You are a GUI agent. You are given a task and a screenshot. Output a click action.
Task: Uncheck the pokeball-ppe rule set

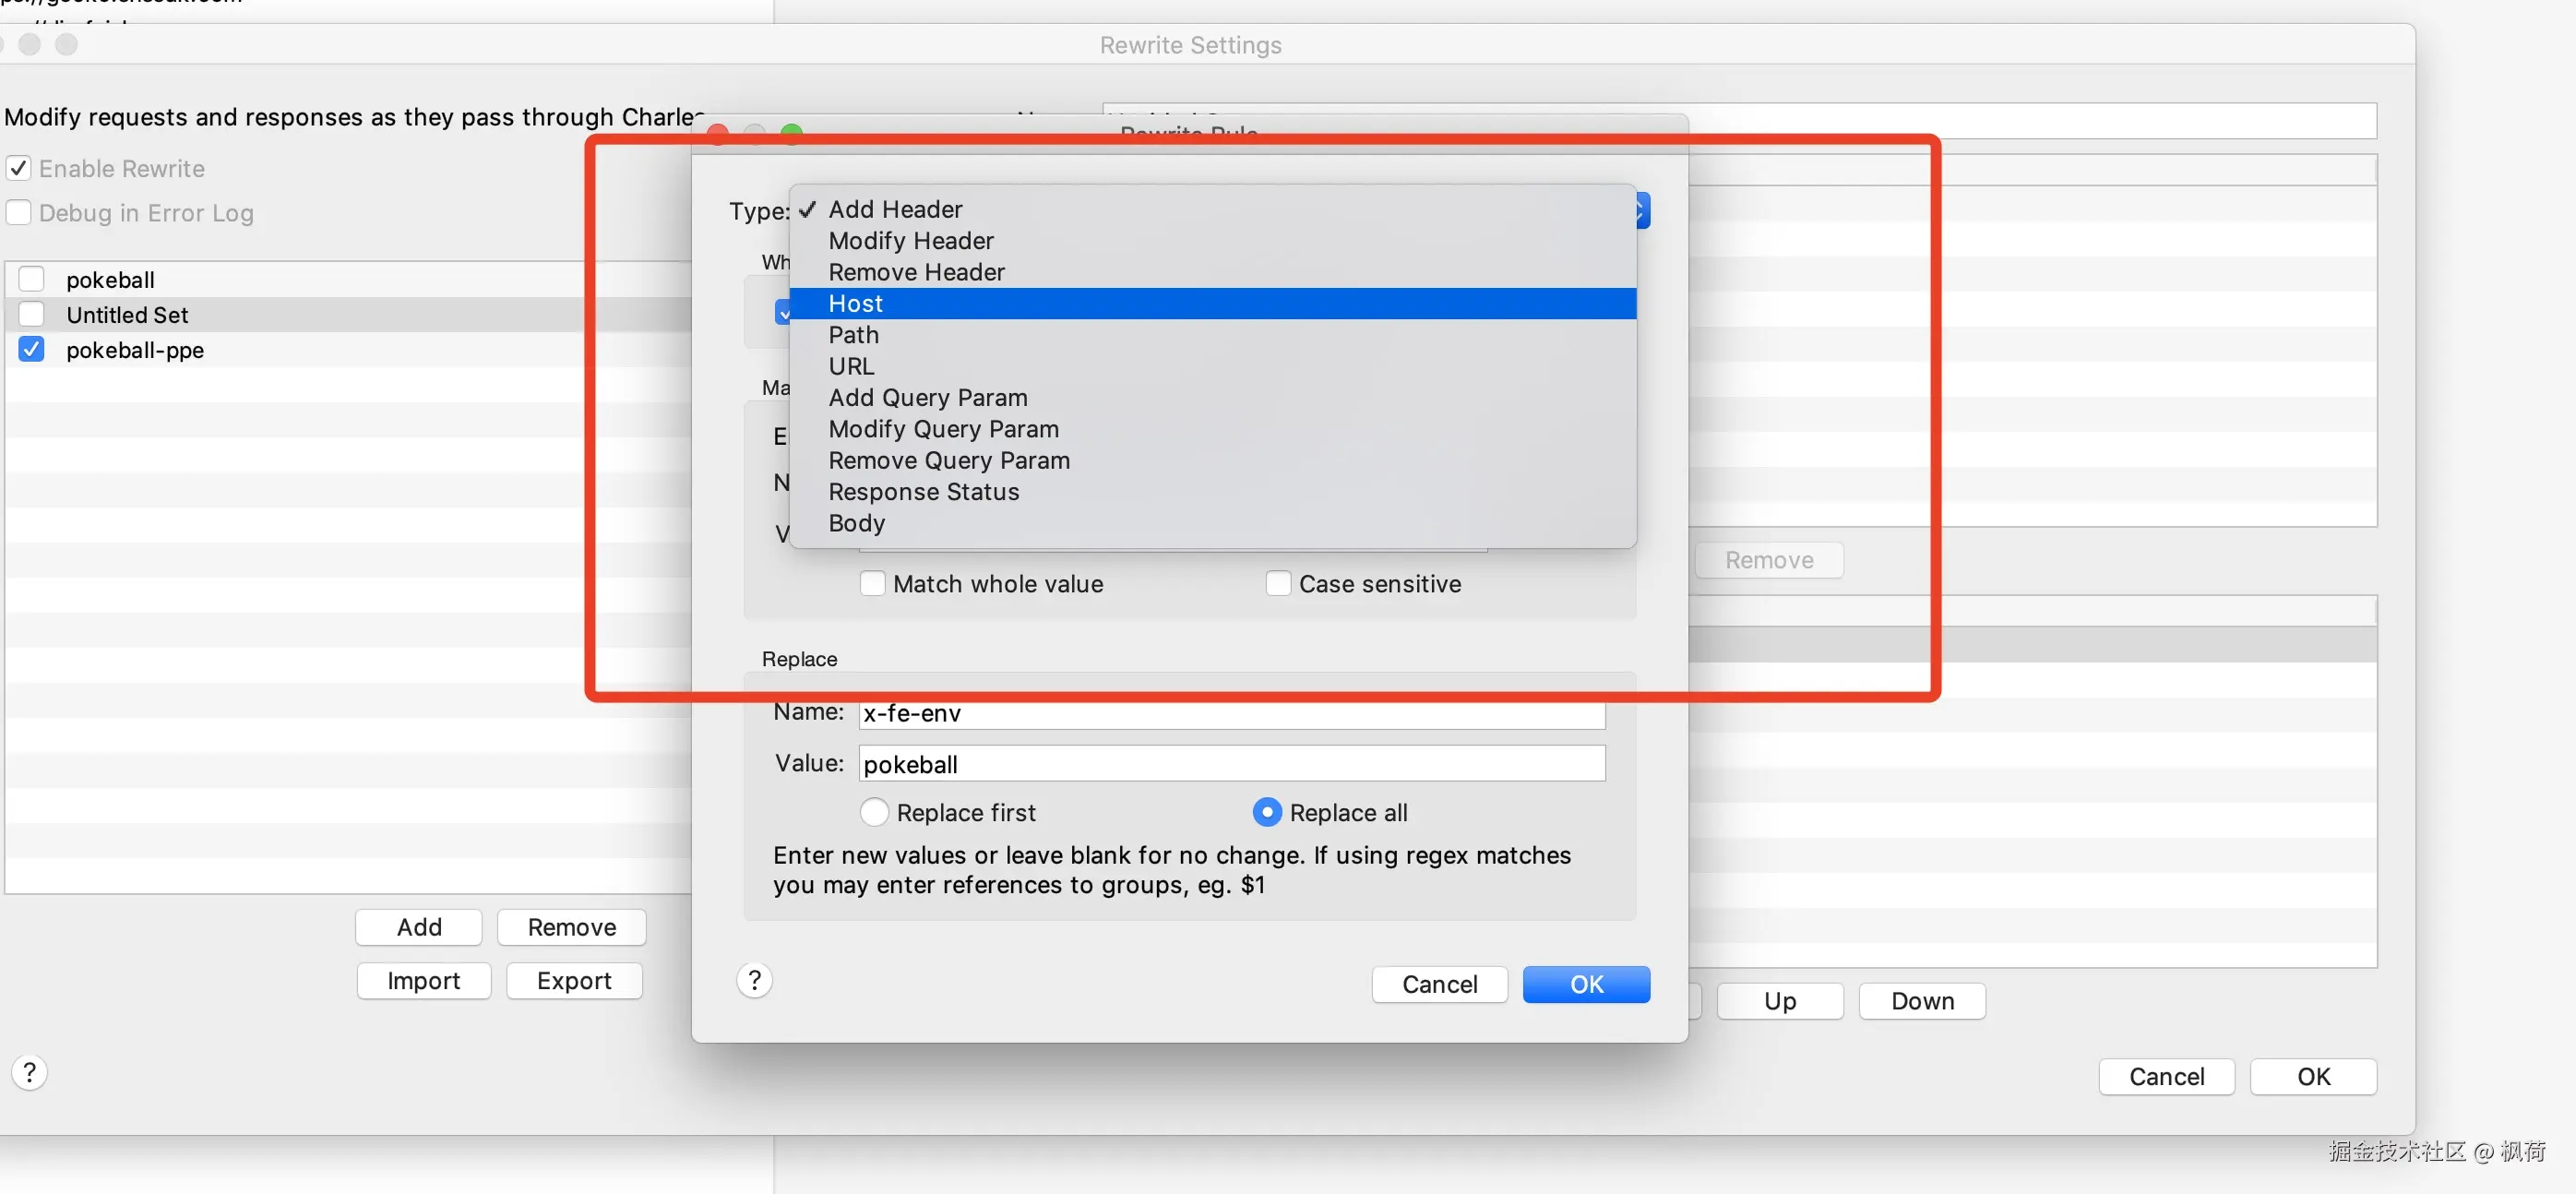pyautogui.click(x=32, y=350)
